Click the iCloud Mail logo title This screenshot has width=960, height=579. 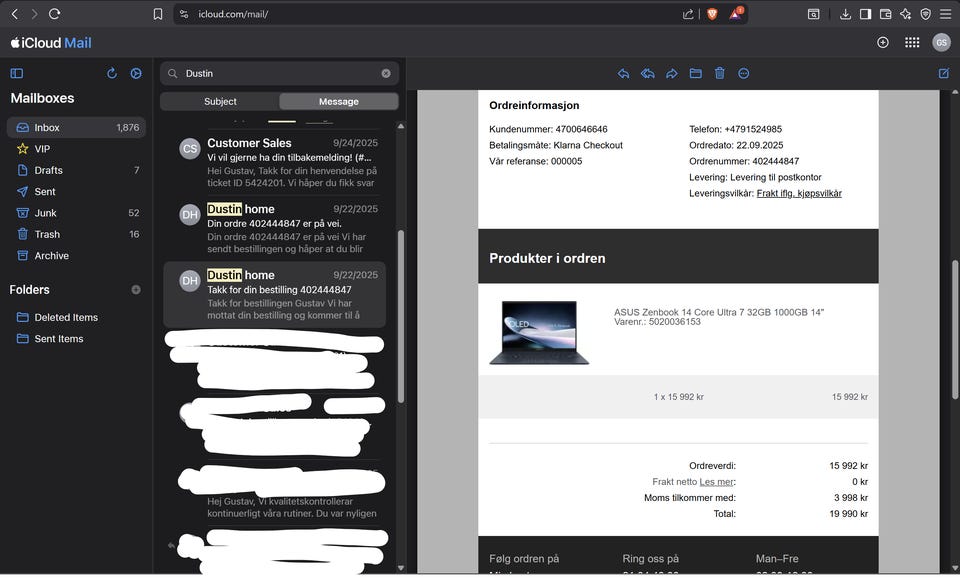(51, 43)
